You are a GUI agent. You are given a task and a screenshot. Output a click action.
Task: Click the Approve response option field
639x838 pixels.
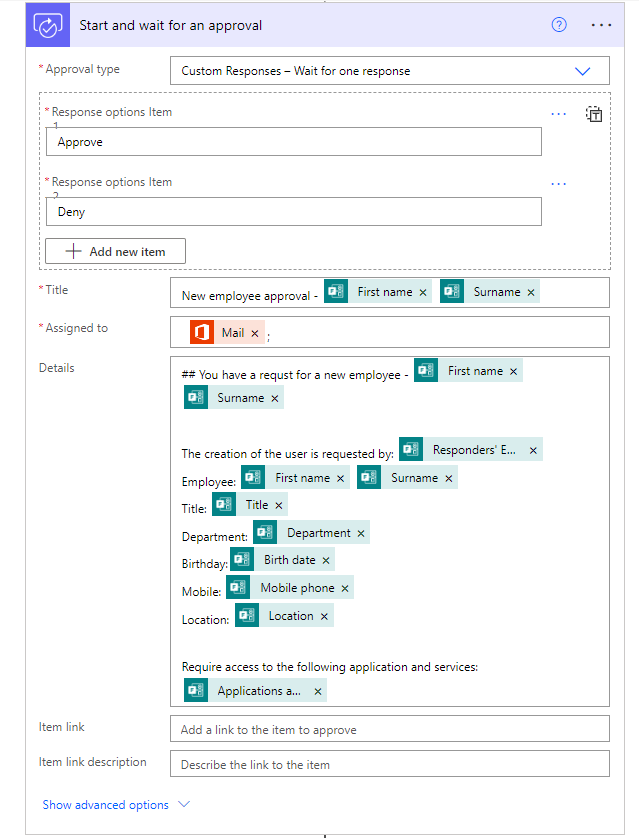pyautogui.click(x=294, y=142)
